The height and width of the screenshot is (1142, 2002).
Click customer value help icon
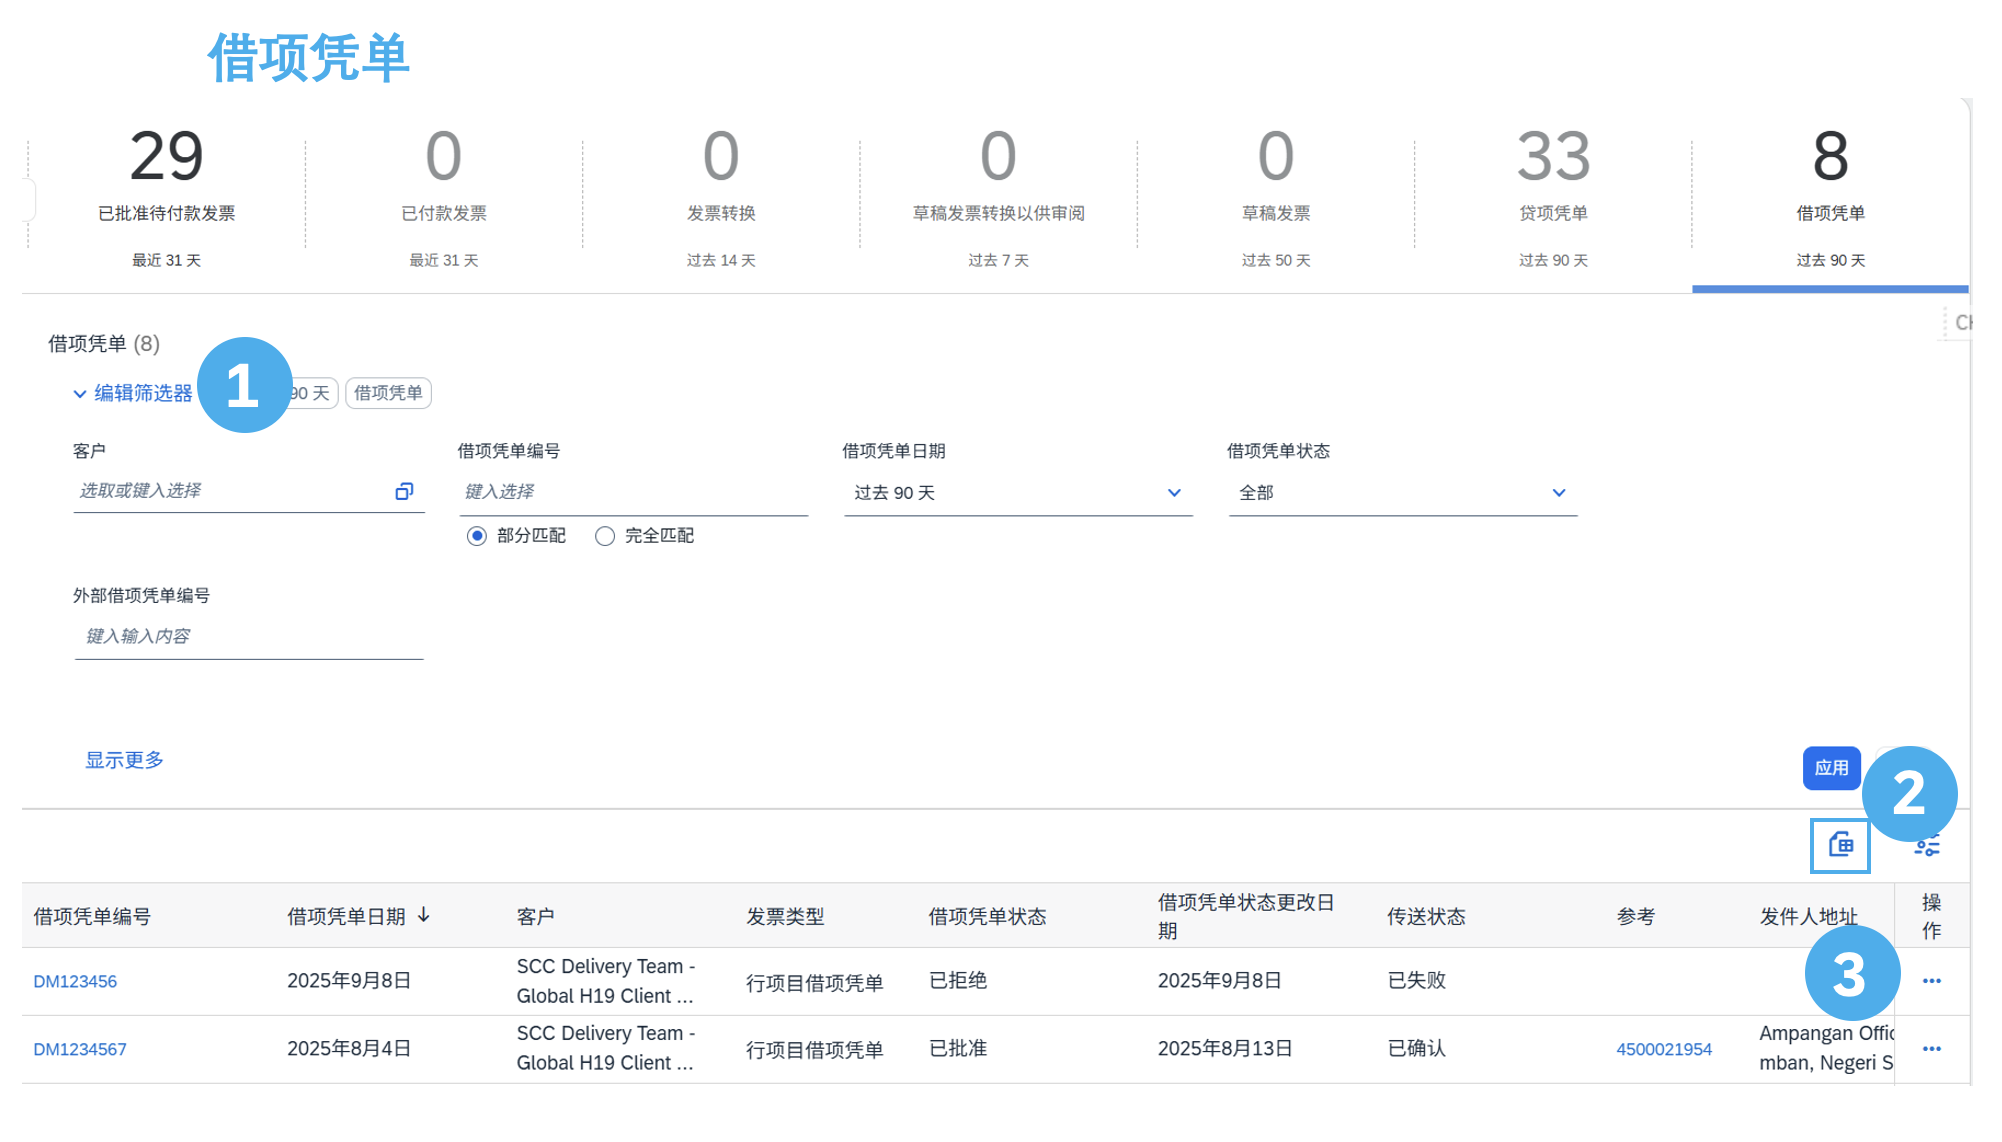[404, 491]
